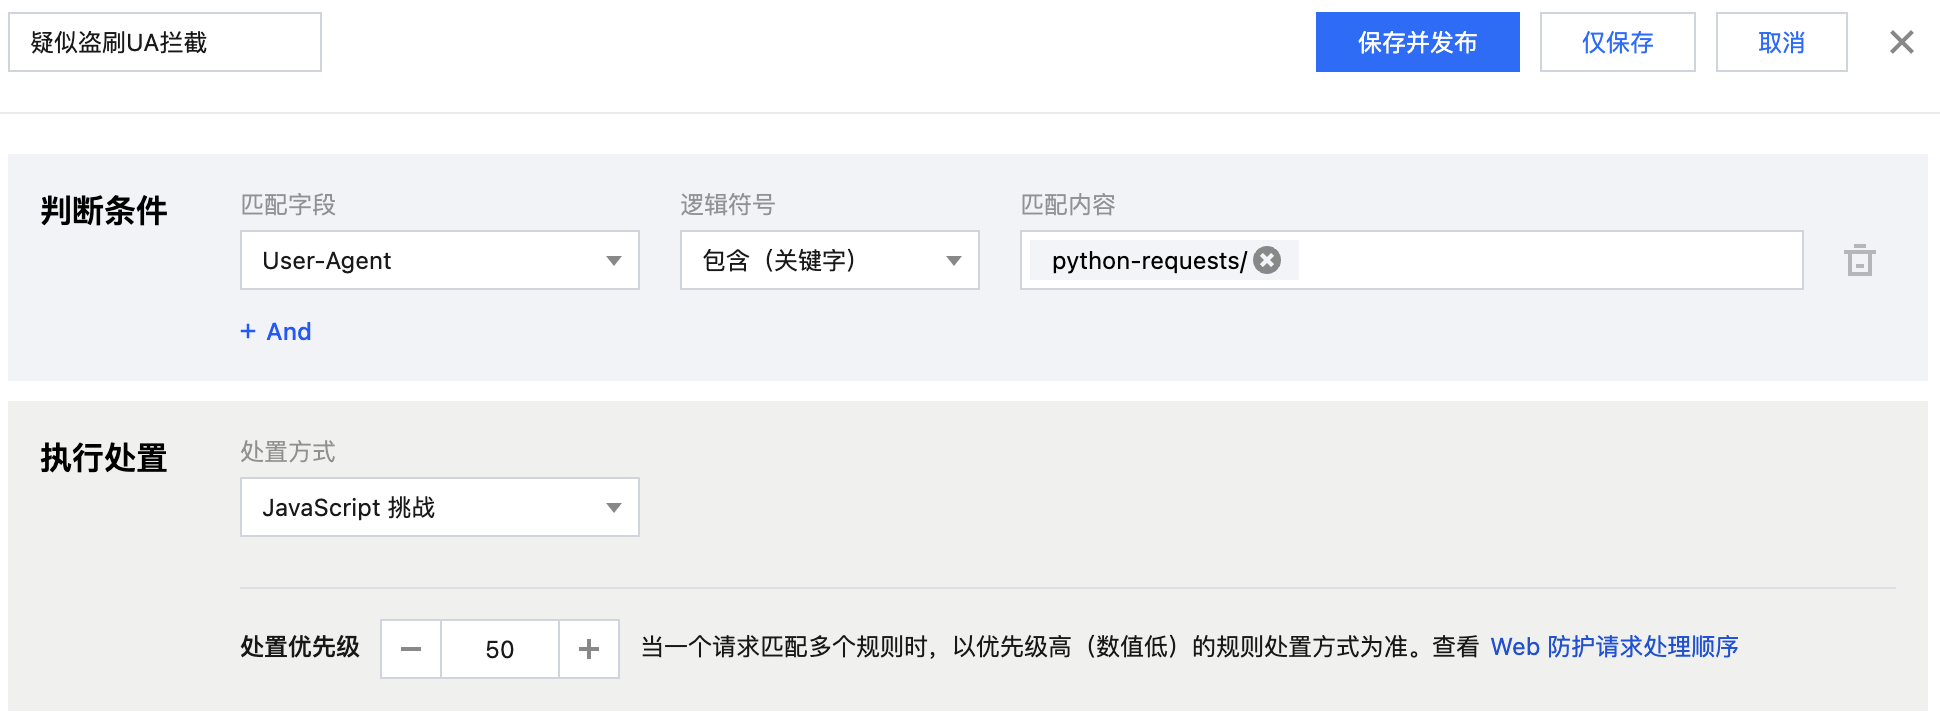Cancel editing with the 取消 button
Image resolution: width=1940 pixels, height=724 pixels.
pos(1781,42)
